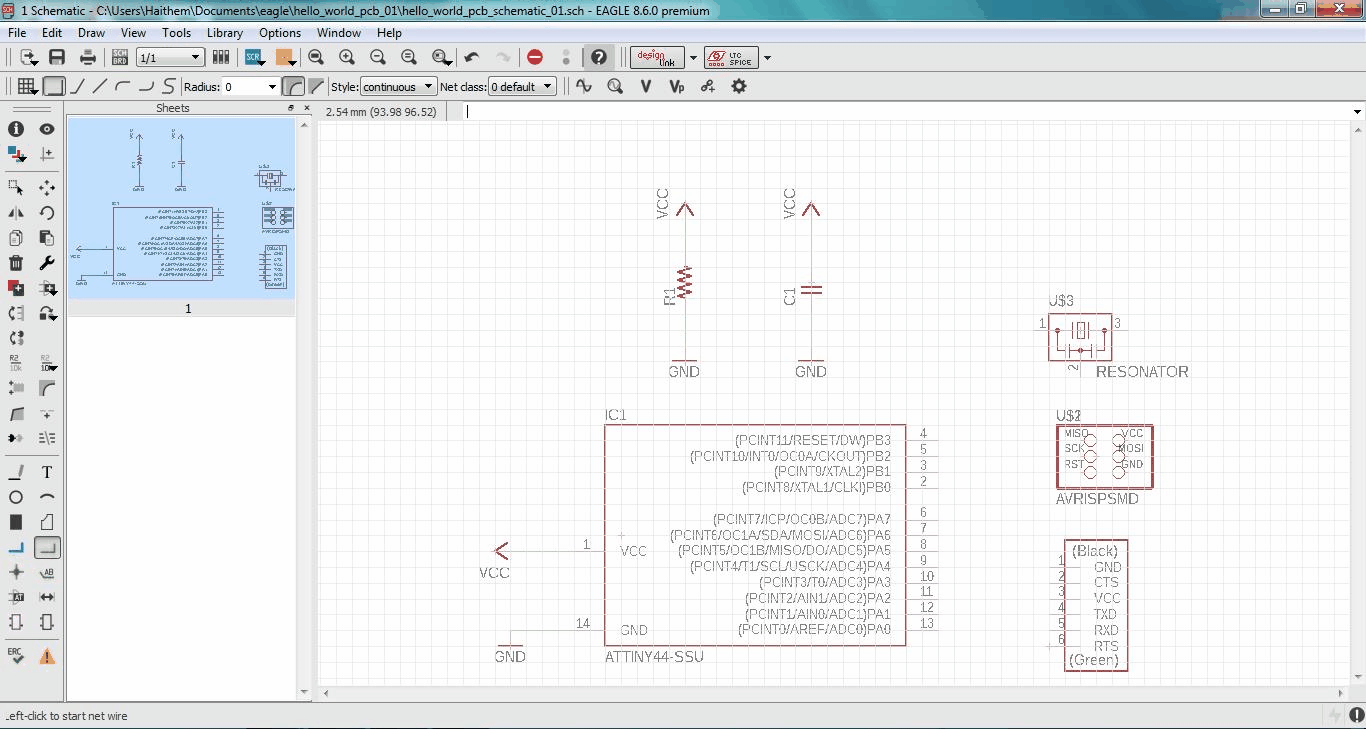Click the Design Link button

(657, 58)
